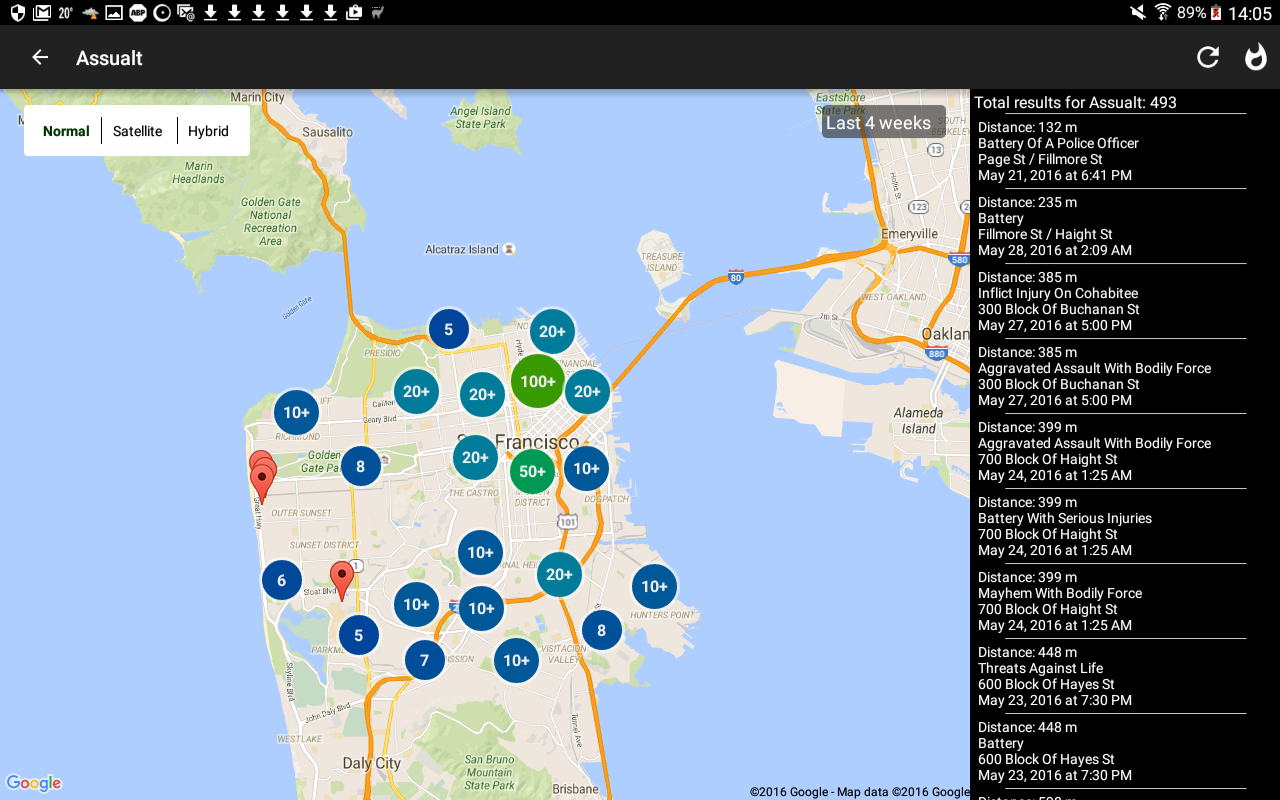1280x800 pixels.
Task: Toggle the heatmap flame icon
Action: coord(1255,57)
